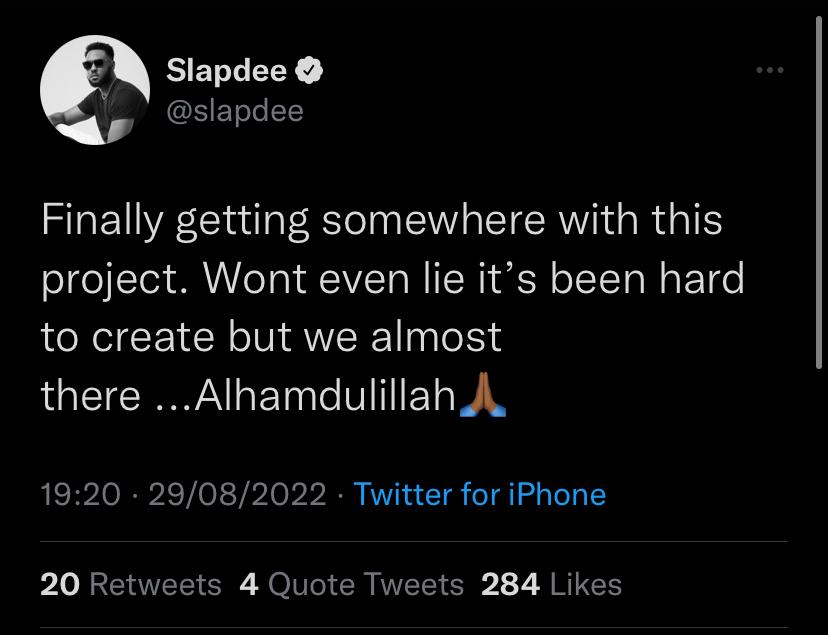Image resolution: width=828 pixels, height=635 pixels.
Task: Open the three-dot more options menu
Action: (x=770, y=71)
